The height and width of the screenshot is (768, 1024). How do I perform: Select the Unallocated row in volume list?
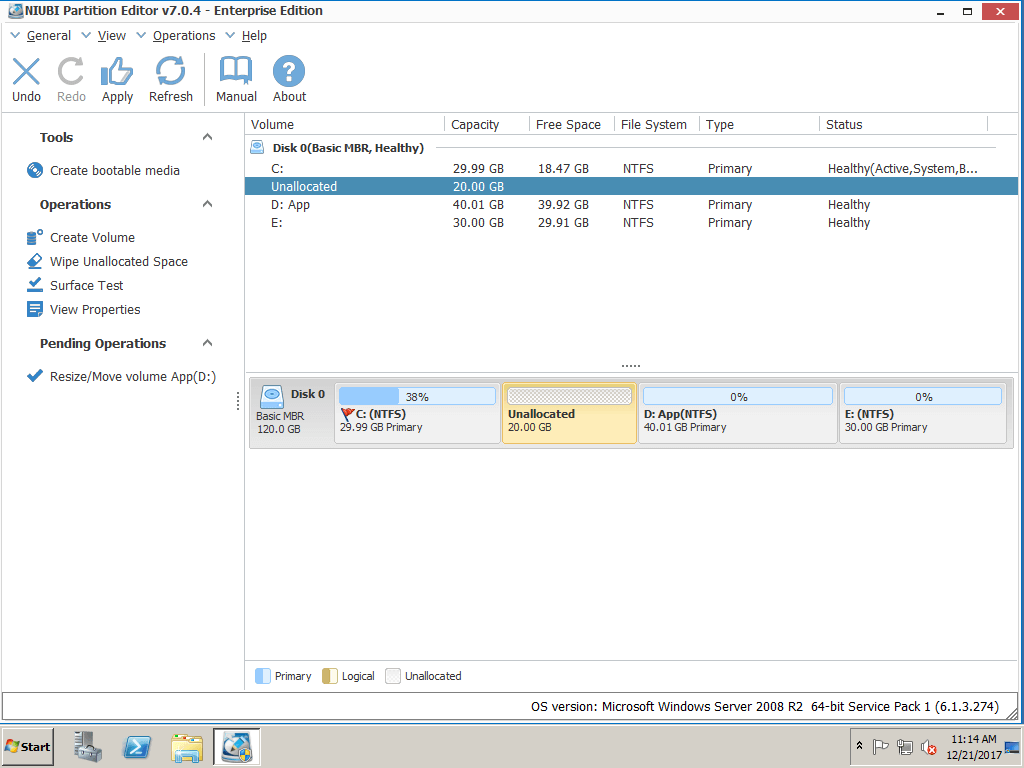[x=631, y=186]
